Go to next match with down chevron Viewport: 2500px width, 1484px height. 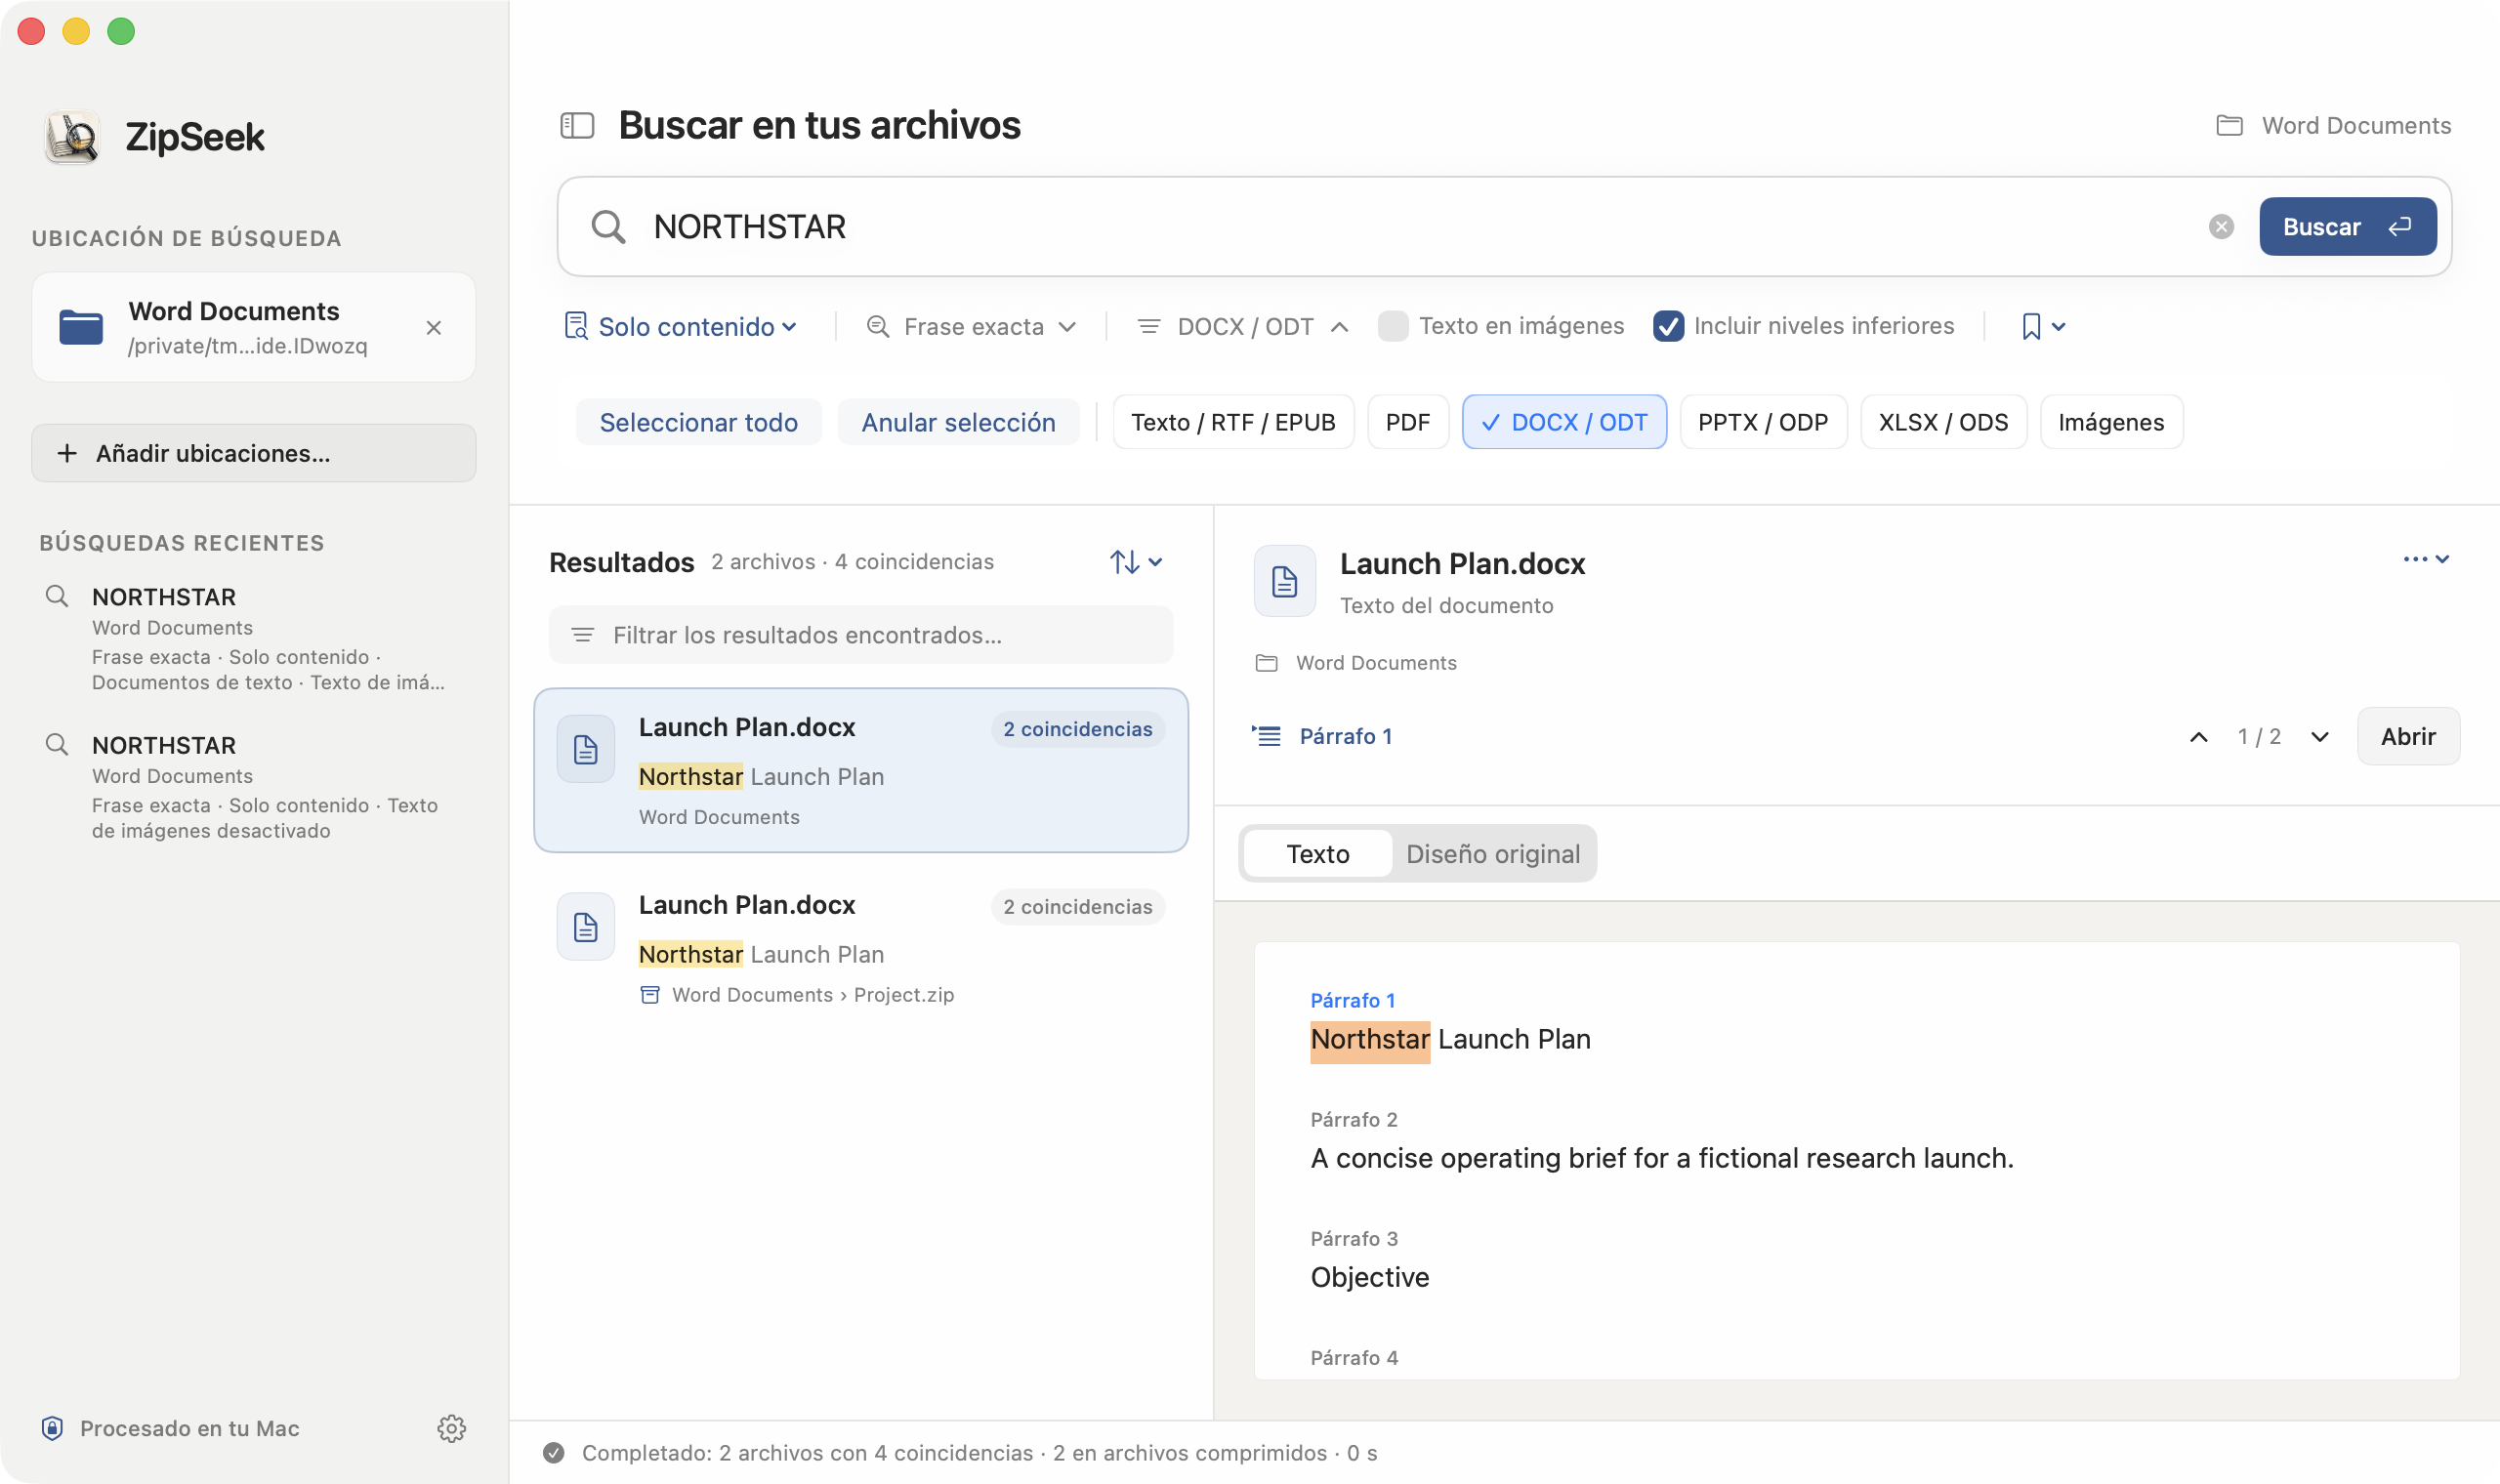pos(2320,737)
